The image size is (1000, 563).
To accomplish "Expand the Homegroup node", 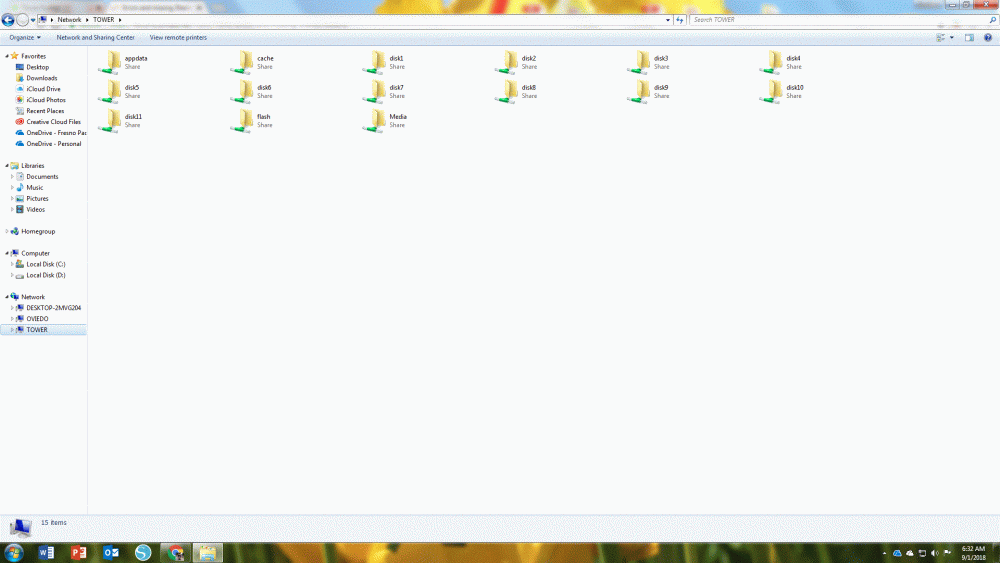I will click(7, 231).
